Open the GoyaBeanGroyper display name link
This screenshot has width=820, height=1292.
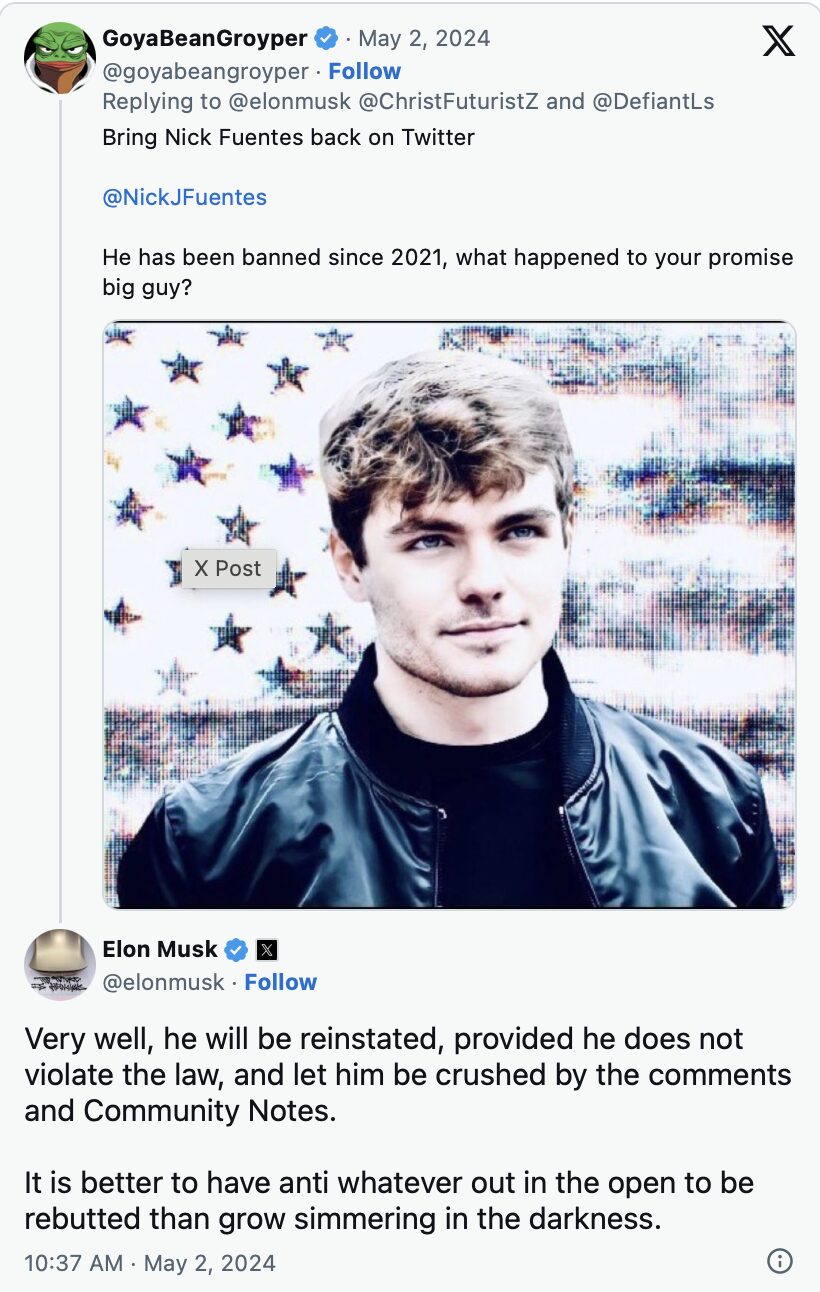[x=204, y=39]
